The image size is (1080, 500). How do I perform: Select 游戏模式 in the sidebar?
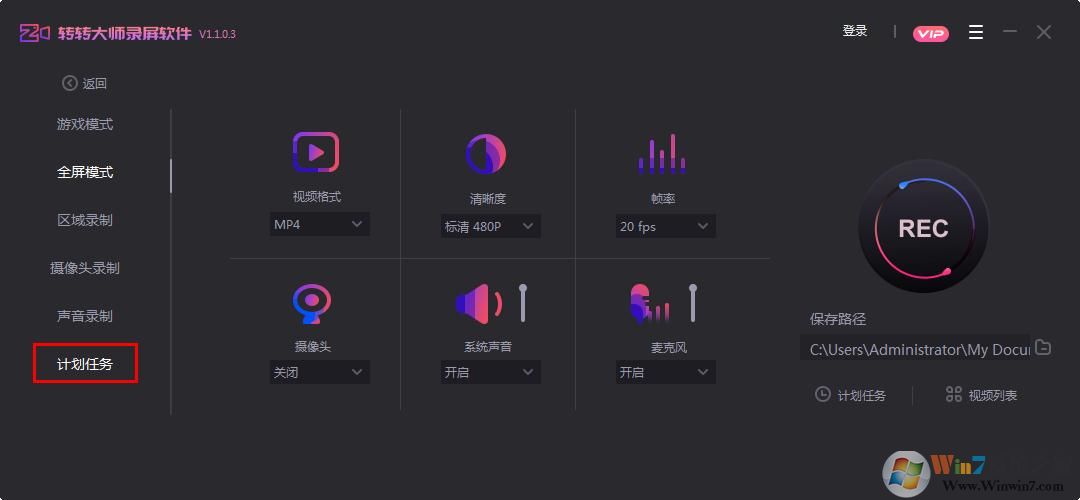pos(85,125)
